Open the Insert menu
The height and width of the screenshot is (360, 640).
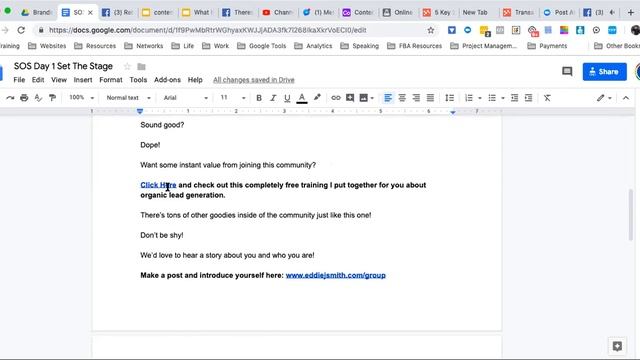pyautogui.click(x=83, y=80)
